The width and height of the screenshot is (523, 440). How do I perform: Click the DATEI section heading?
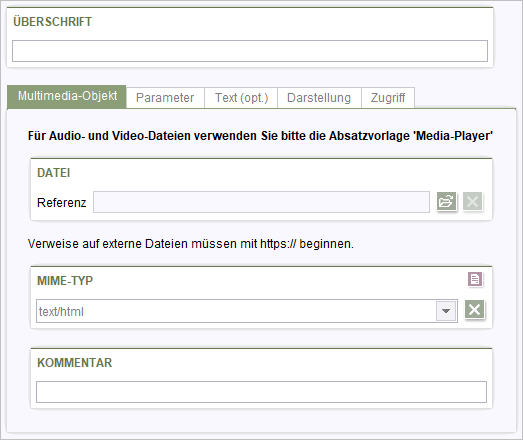[x=54, y=173]
